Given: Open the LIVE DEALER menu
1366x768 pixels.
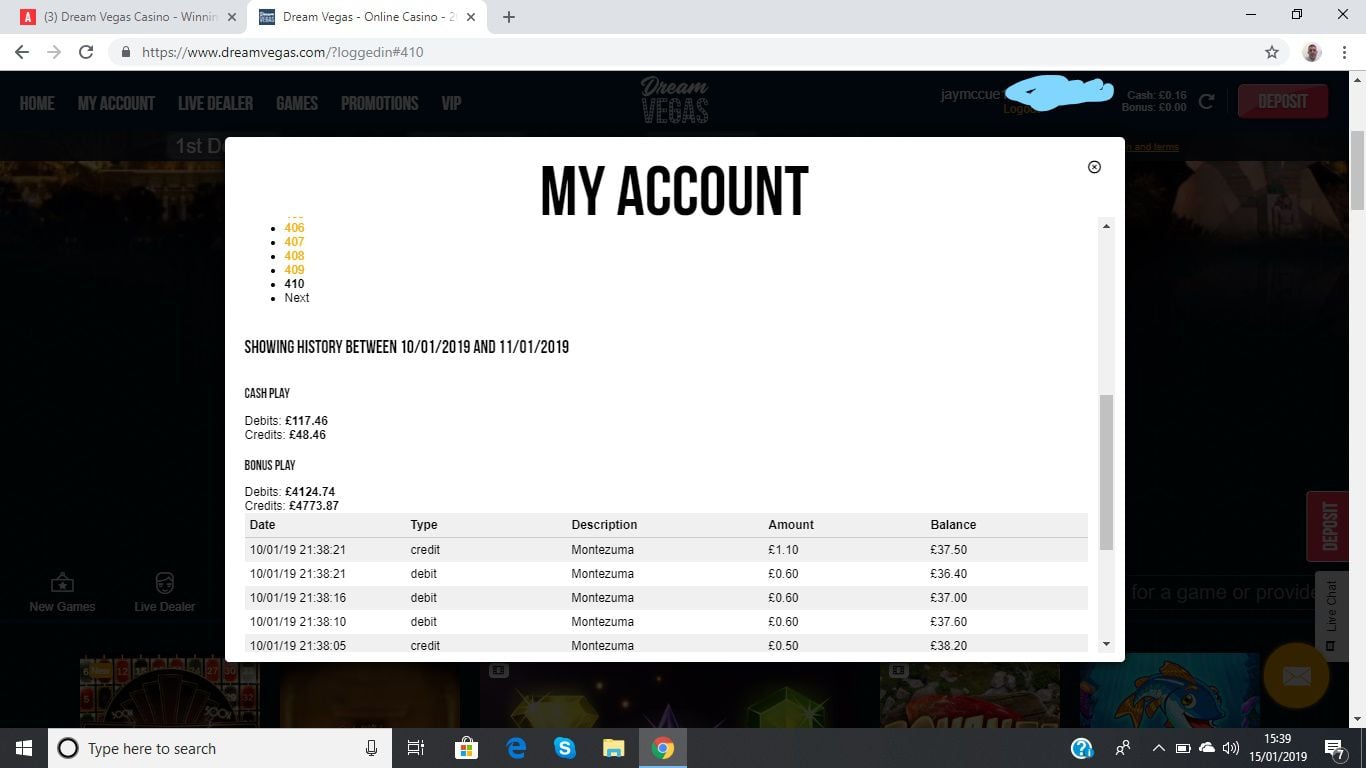Looking at the screenshot, I should [x=215, y=103].
